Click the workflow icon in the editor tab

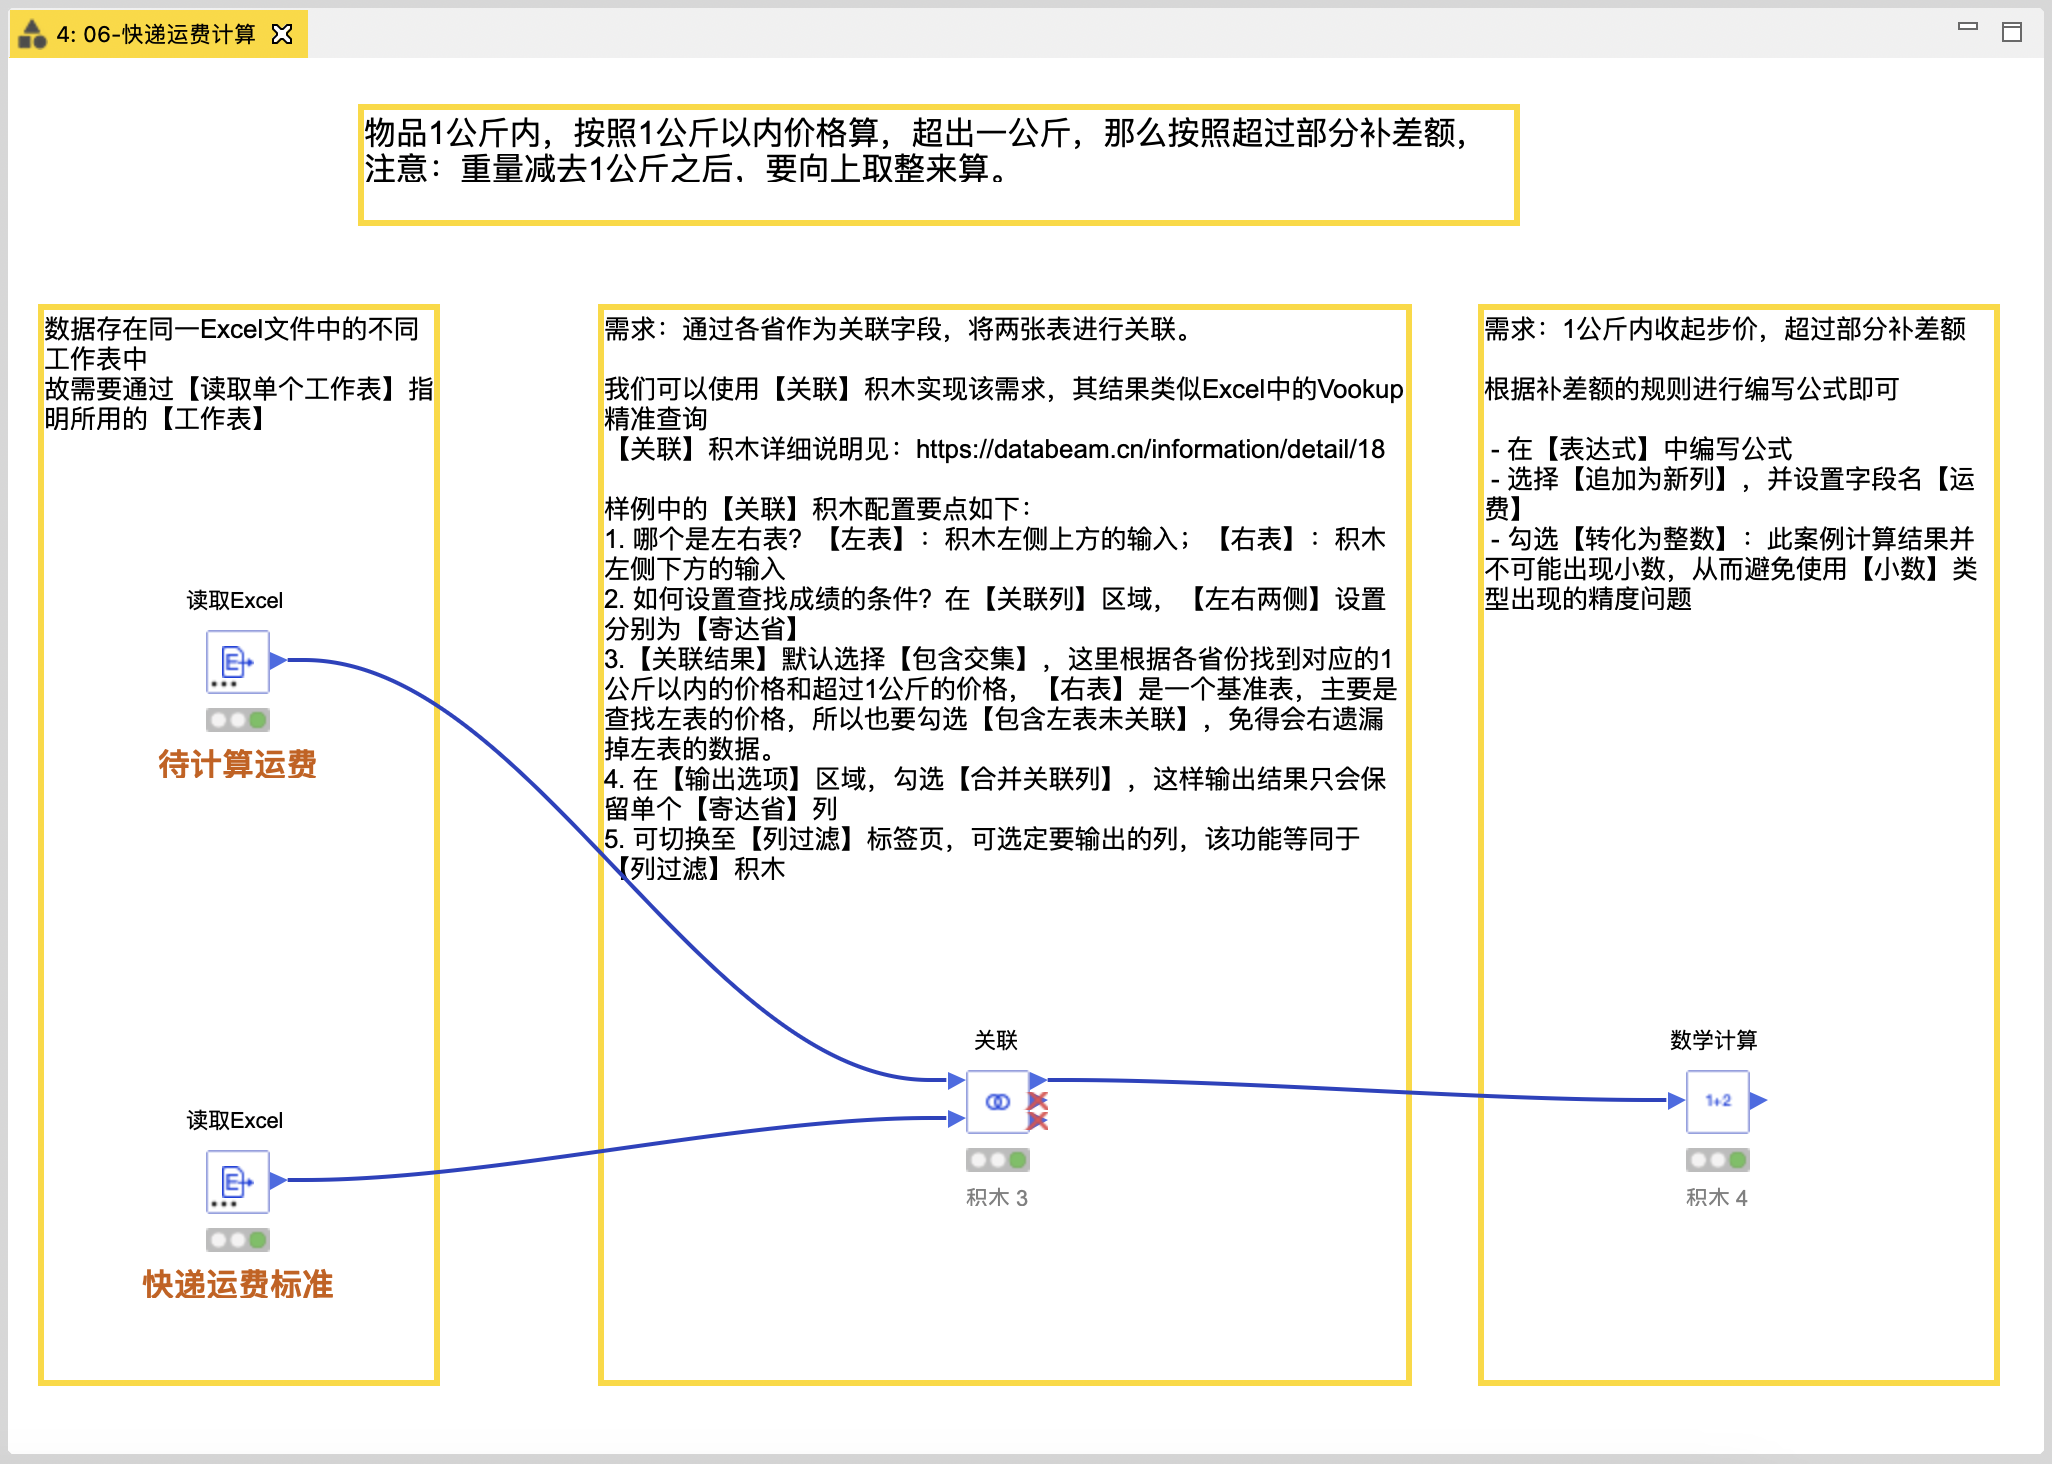coord(33,34)
